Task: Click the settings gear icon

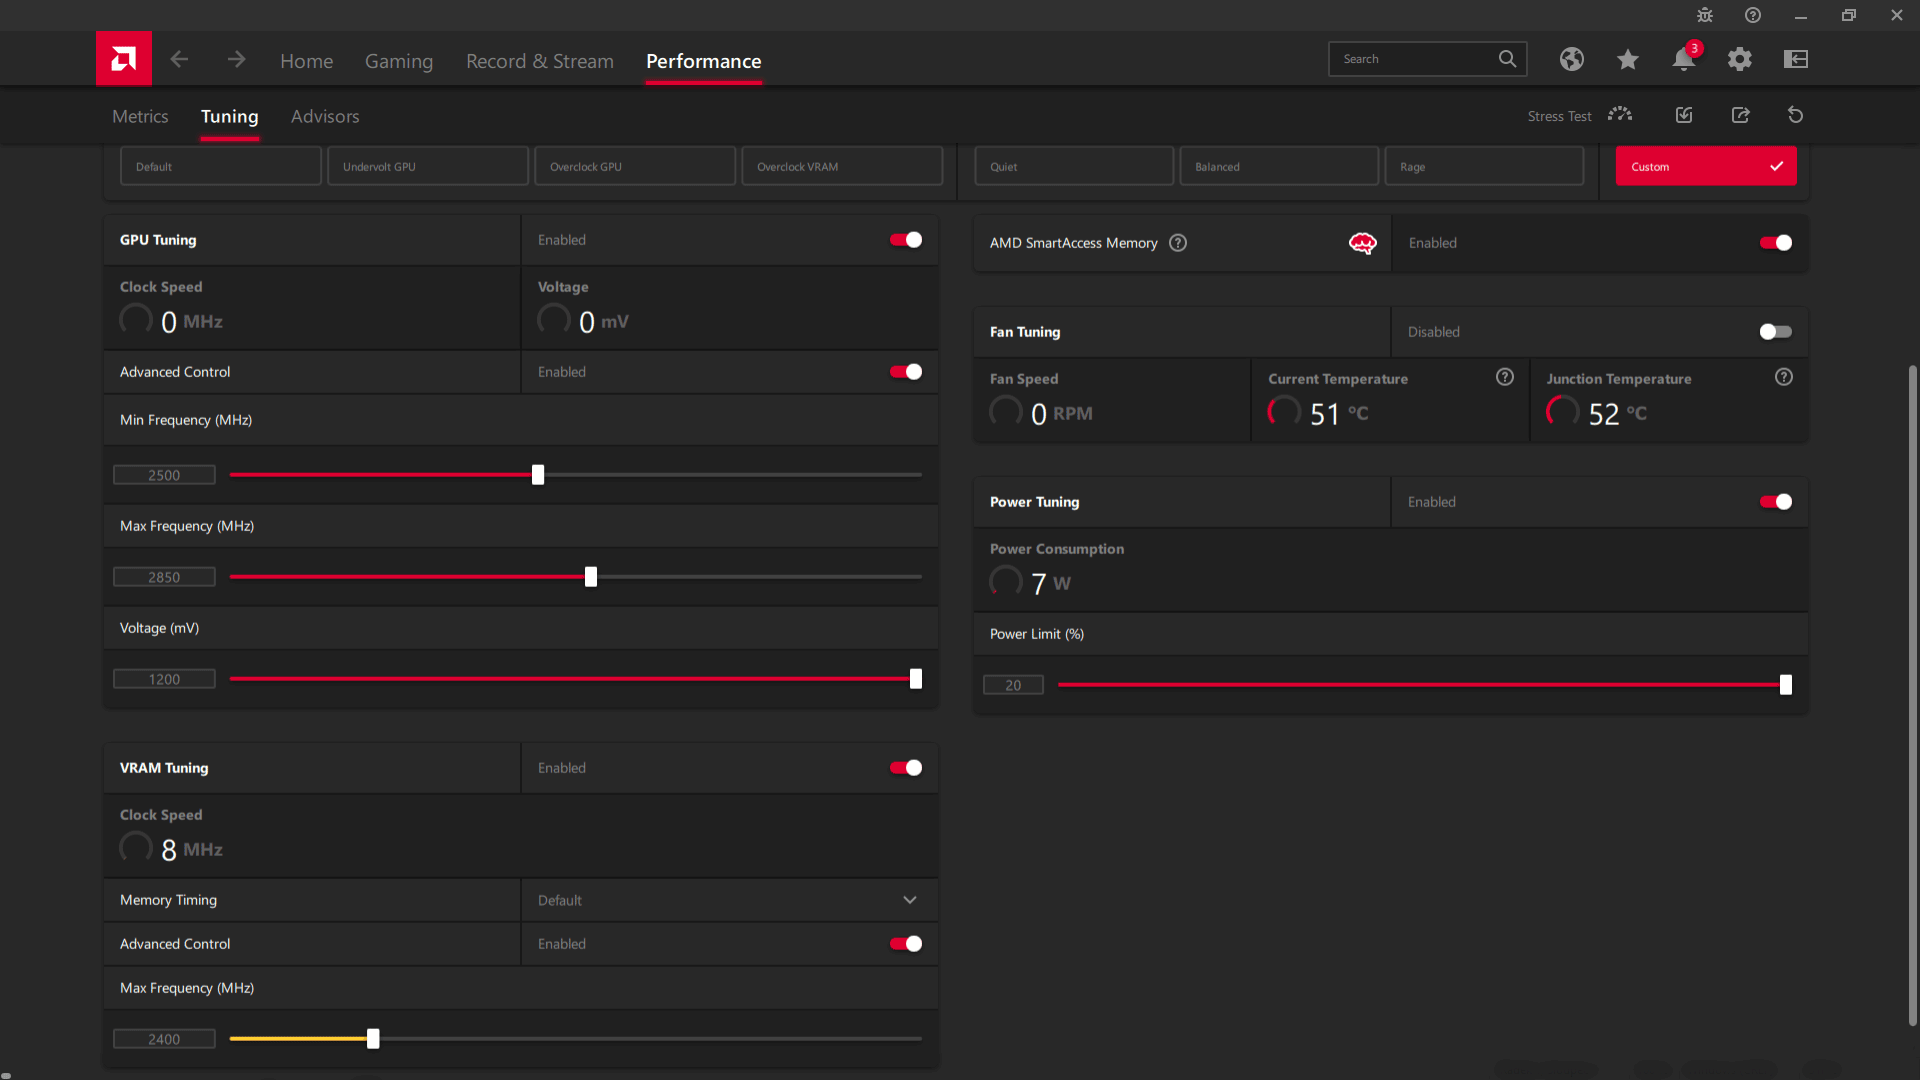Action: tap(1741, 59)
